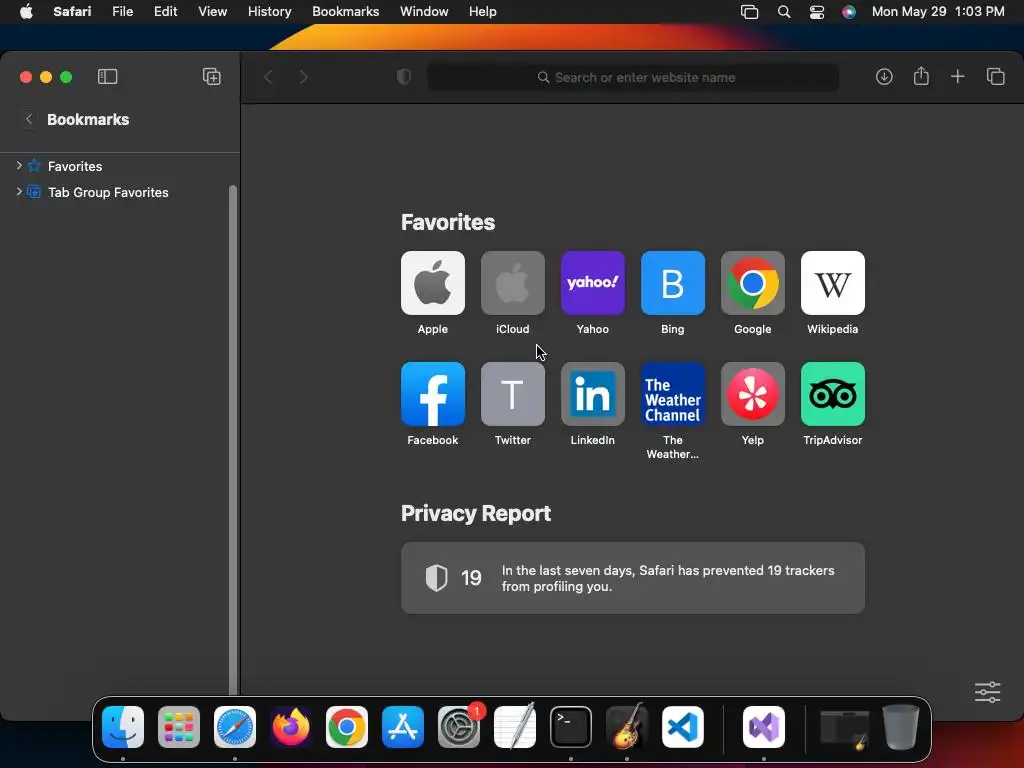Screen dimensions: 1024x768
Task: Launch Google Chrome from the Dock
Action: click(x=347, y=727)
